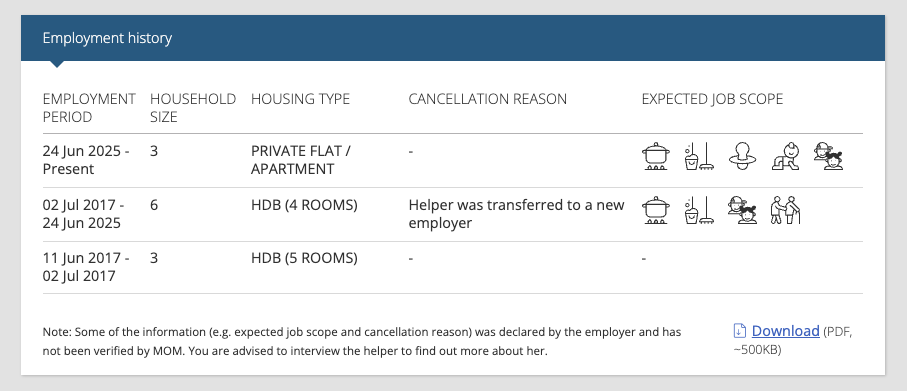Image resolution: width=907 pixels, height=391 pixels.
Task: Click the child care icon in the Private Flat row
Action: 828,156
